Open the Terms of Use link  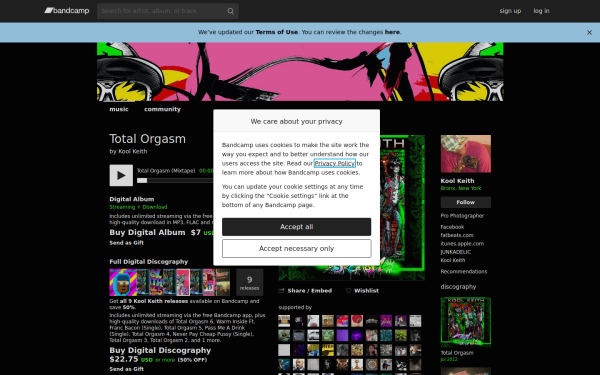point(276,32)
